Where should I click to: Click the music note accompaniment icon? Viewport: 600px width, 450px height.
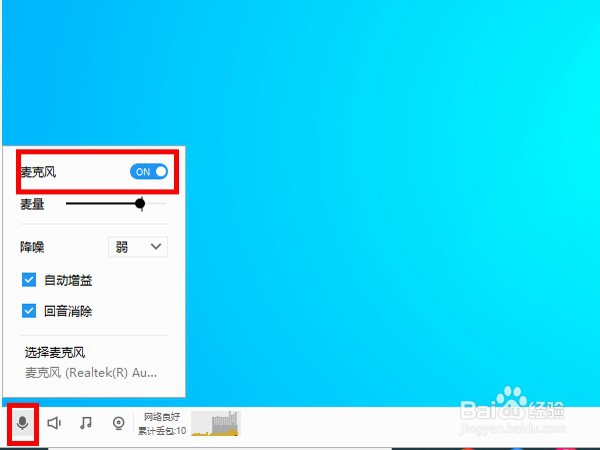tap(86, 423)
